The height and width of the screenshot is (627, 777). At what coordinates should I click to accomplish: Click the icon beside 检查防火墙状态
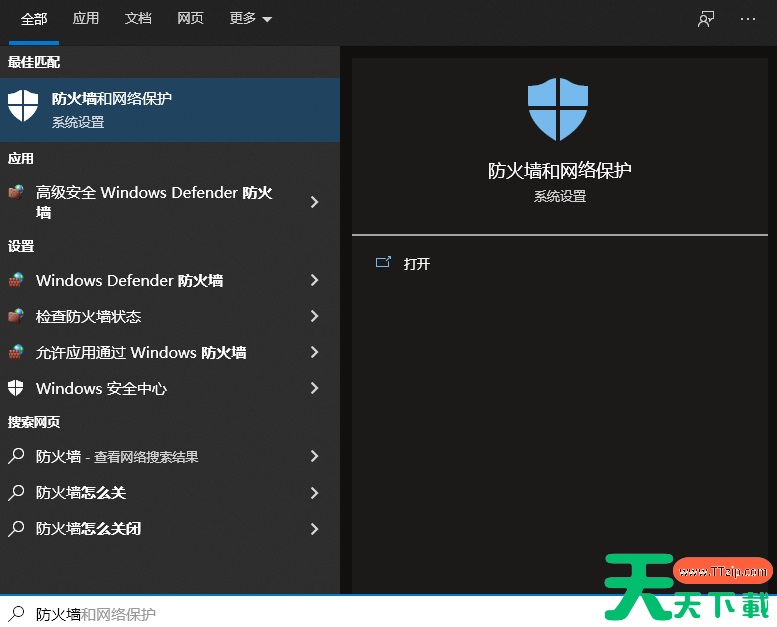16,316
